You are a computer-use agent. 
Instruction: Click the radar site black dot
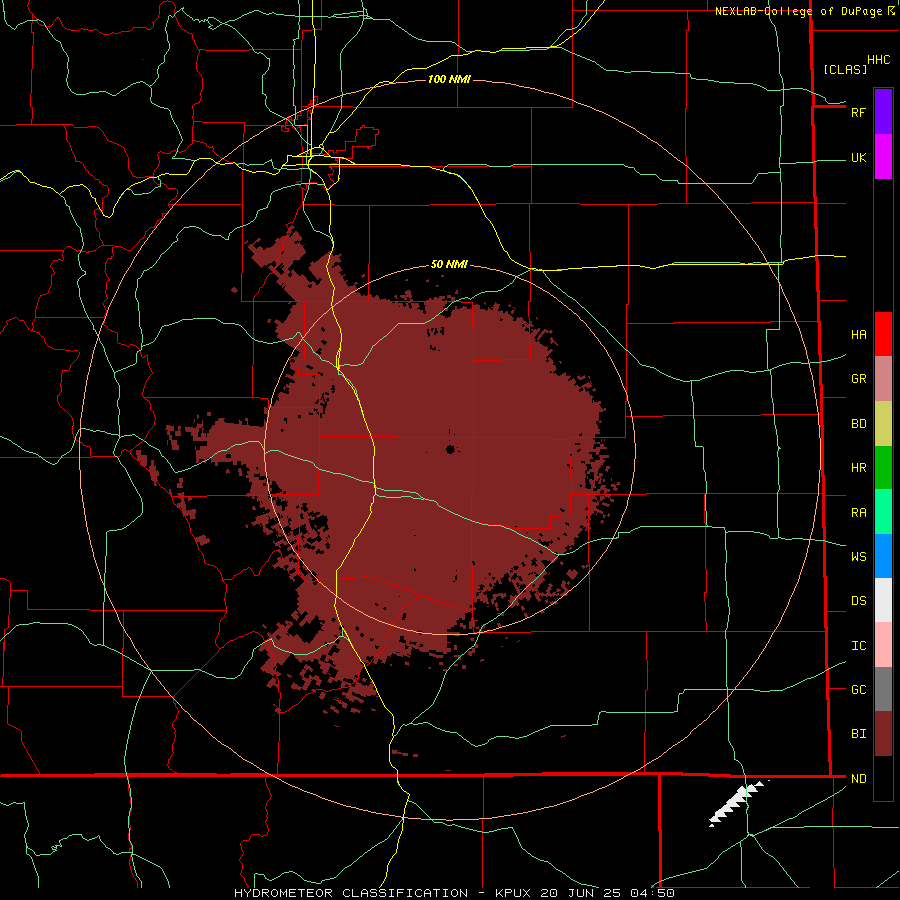pyautogui.click(x=450, y=449)
